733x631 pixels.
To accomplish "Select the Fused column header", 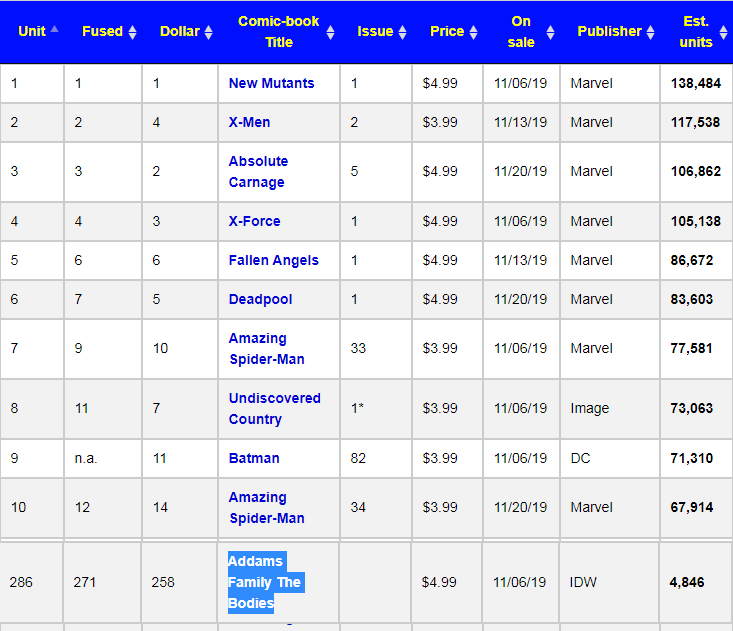I will pyautogui.click(x=102, y=31).
